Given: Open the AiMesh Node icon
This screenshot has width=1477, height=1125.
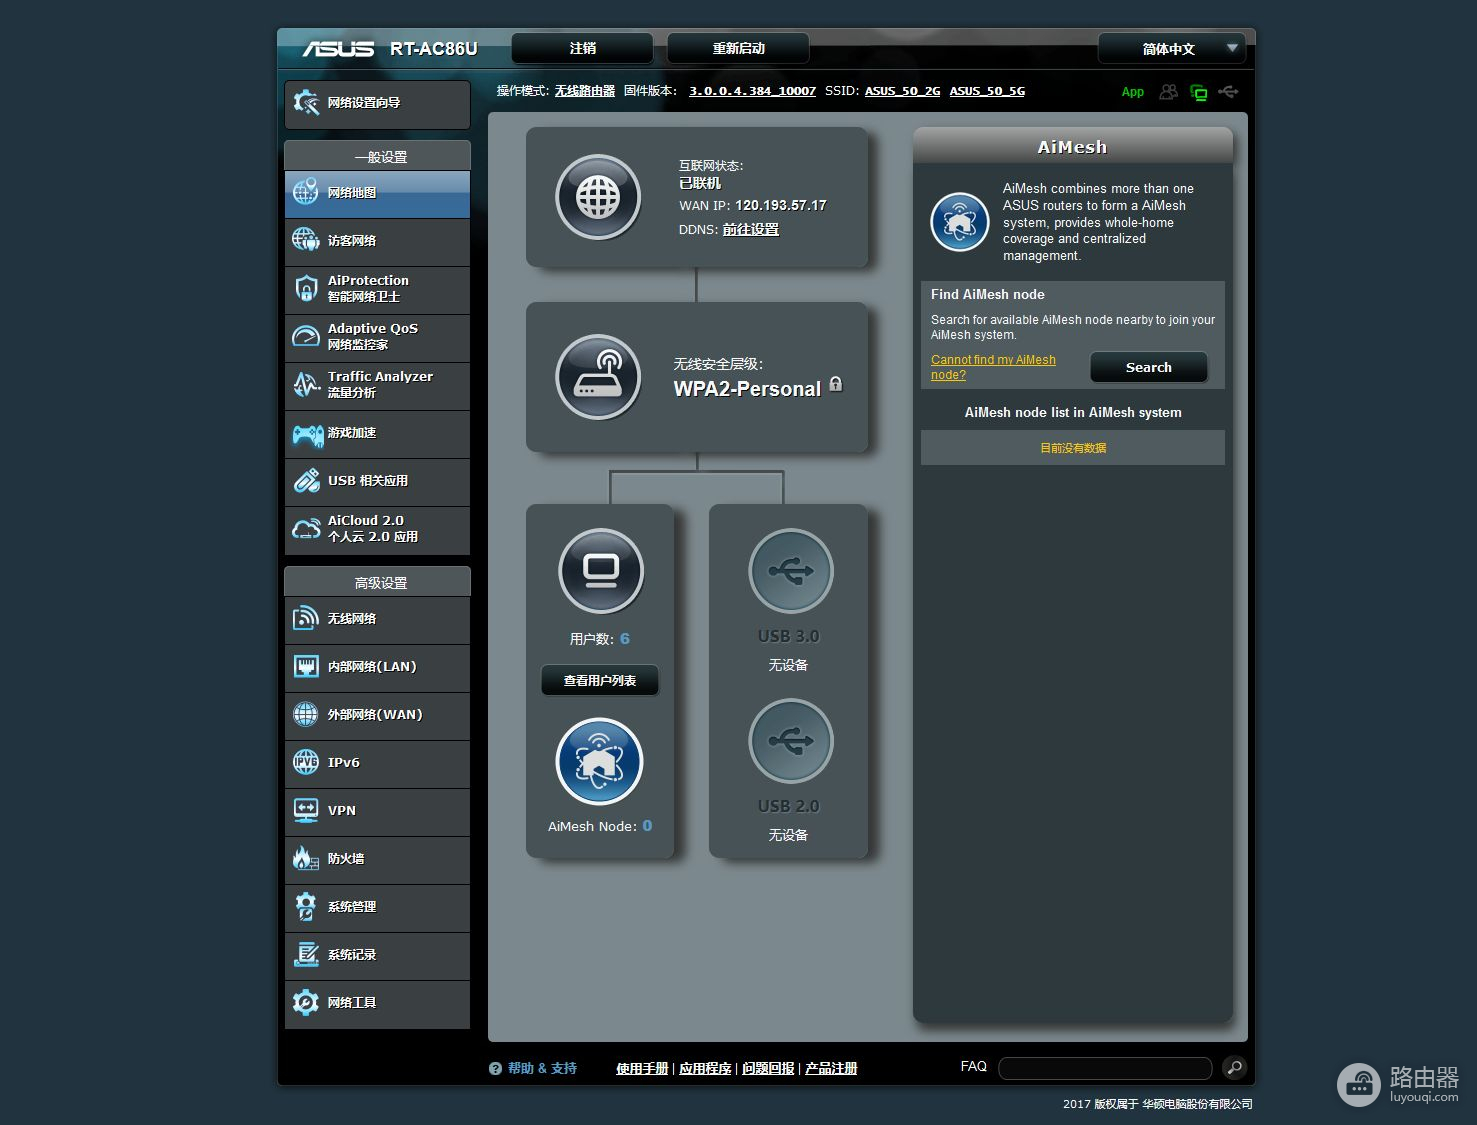Looking at the screenshot, I should click(x=599, y=762).
